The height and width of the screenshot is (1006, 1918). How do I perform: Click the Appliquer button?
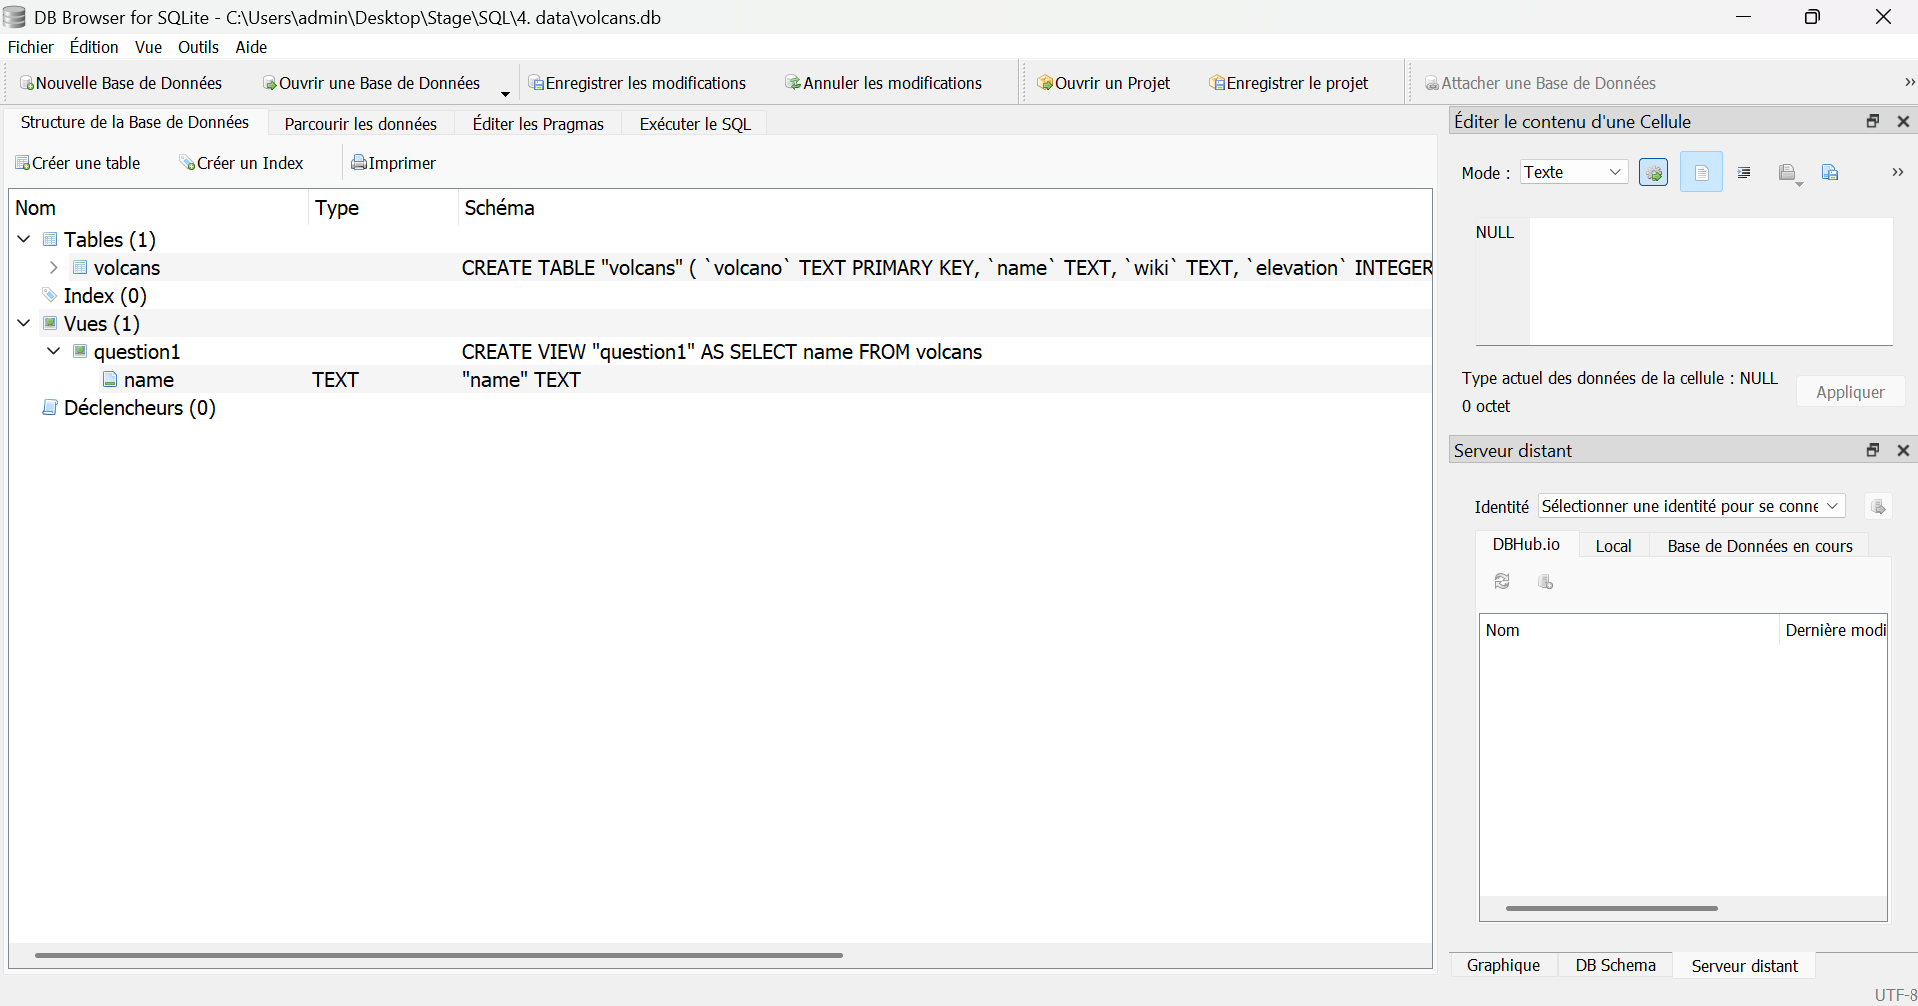[x=1849, y=391]
